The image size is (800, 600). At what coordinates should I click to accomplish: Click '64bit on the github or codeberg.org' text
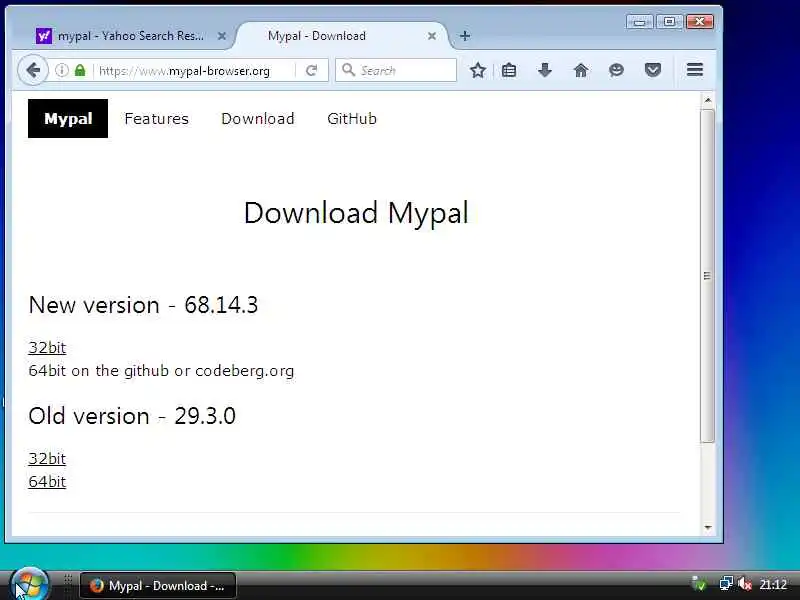[161, 370]
